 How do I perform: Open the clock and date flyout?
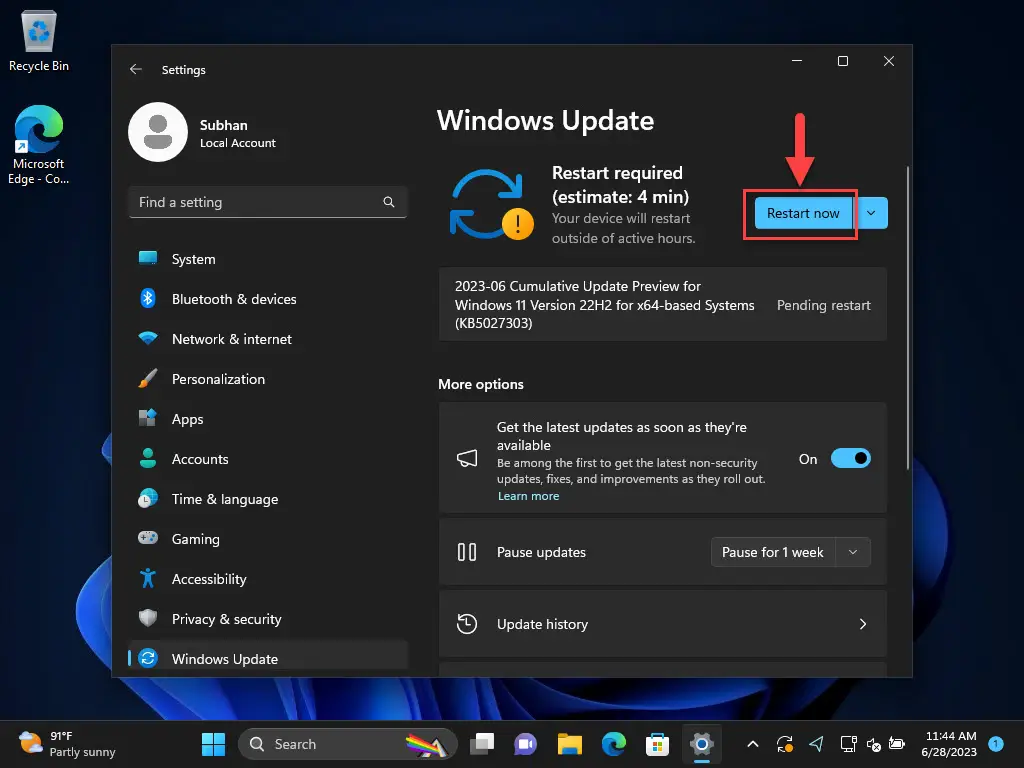[950, 744]
